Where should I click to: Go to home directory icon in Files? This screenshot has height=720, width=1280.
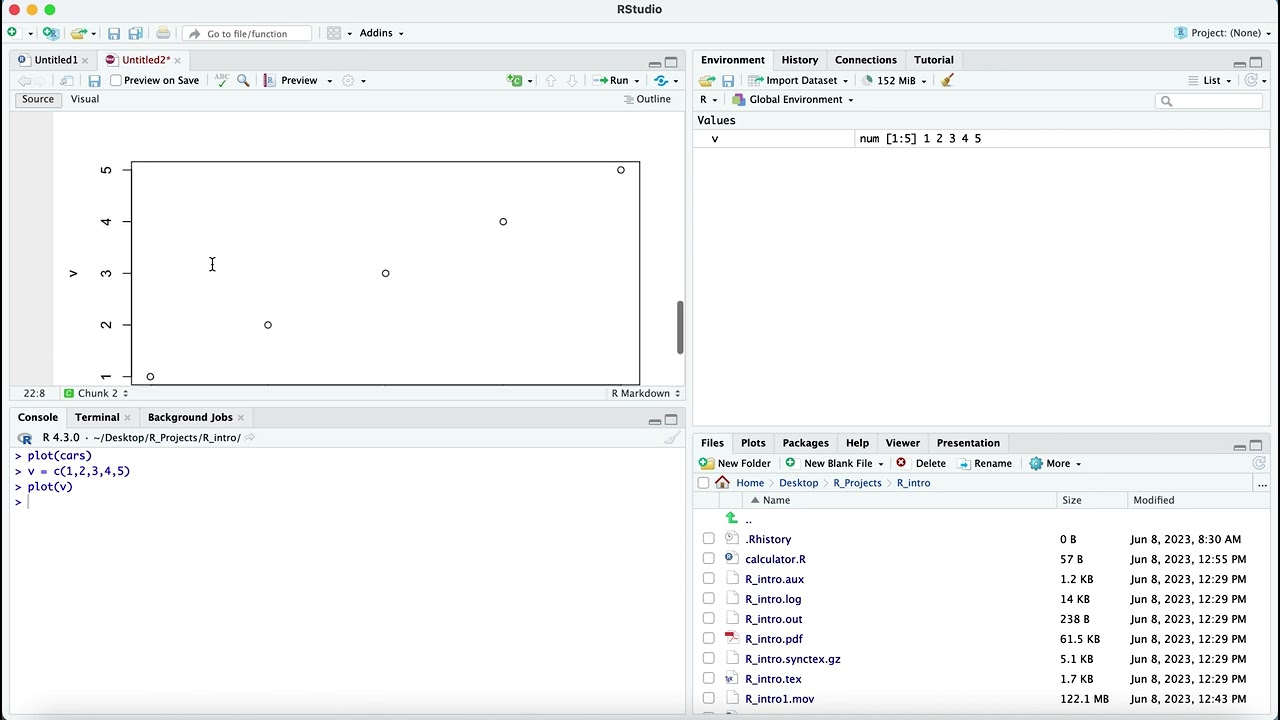coord(722,483)
